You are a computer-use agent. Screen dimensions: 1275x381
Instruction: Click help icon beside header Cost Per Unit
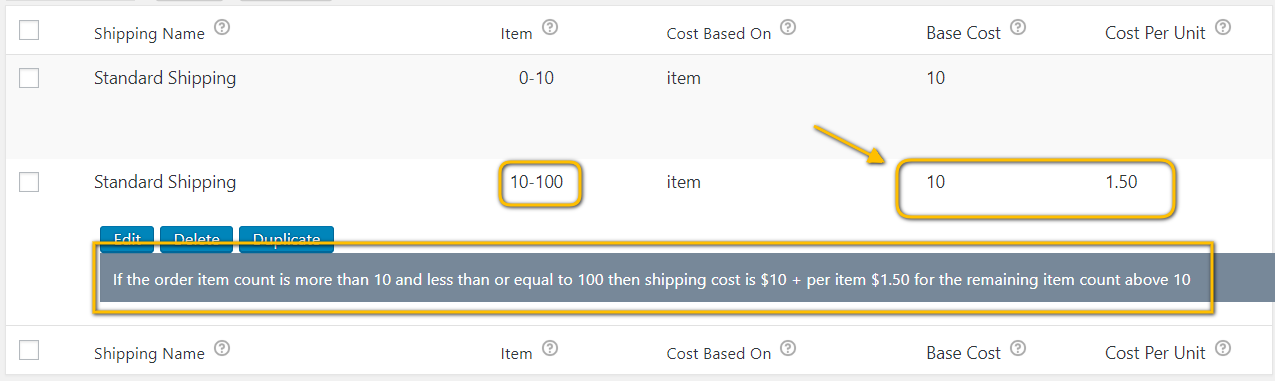(x=1222, y=29)
